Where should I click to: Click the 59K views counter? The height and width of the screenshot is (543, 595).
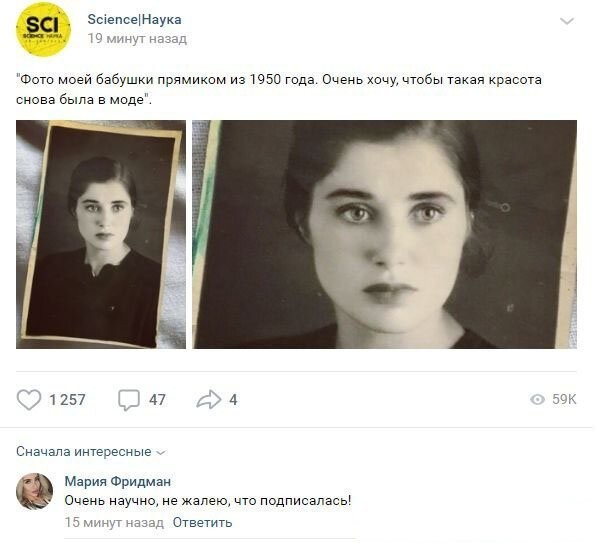tap(564, 399)
